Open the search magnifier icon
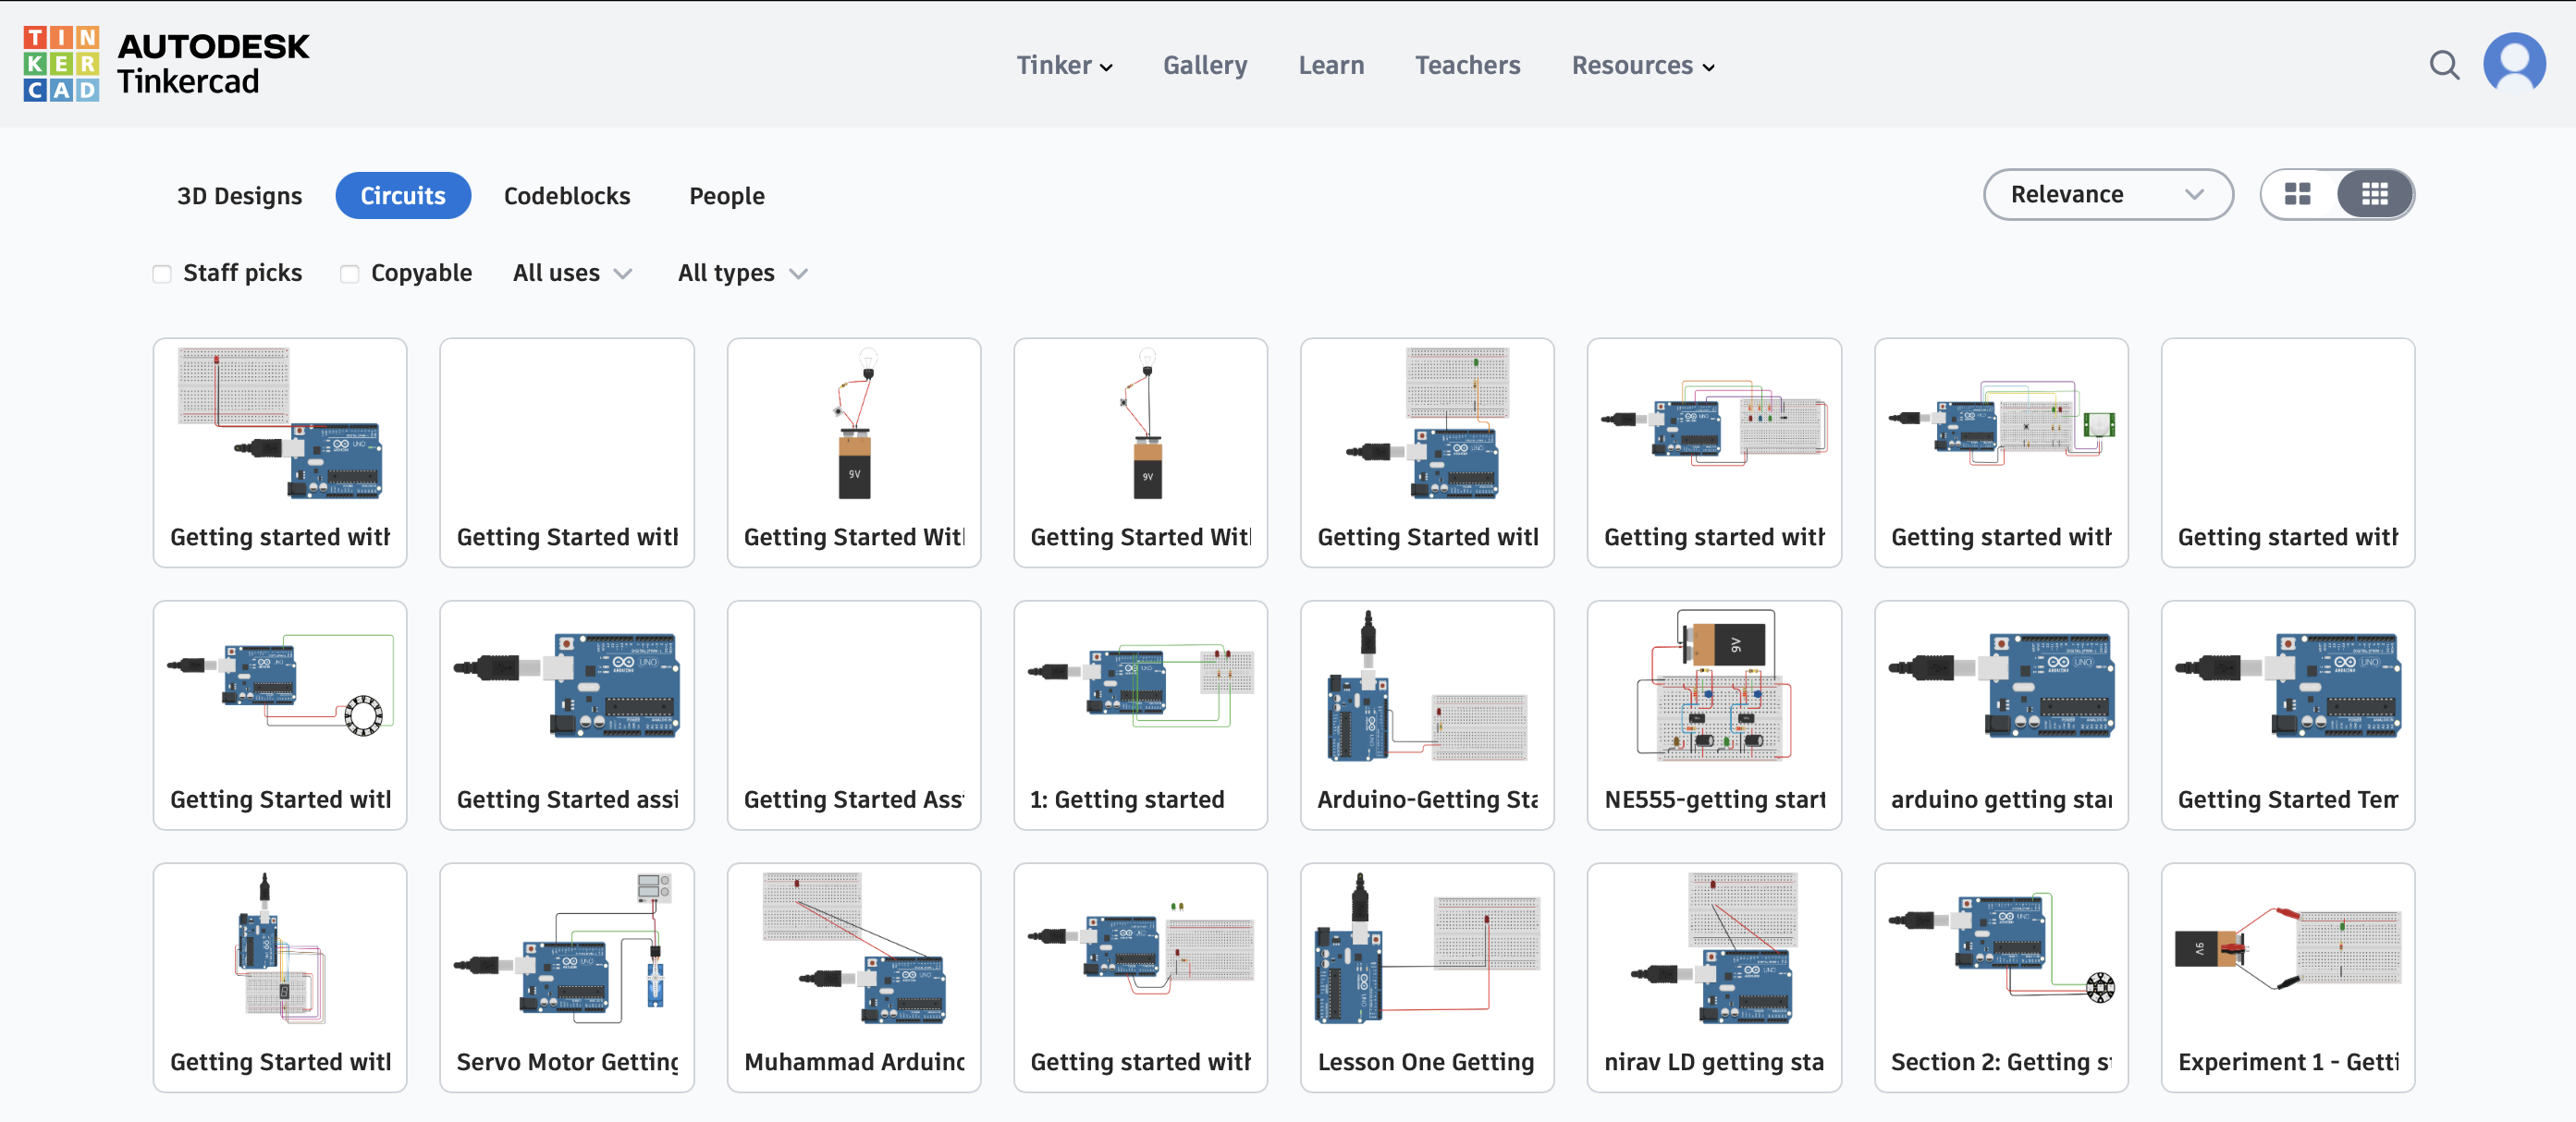 (2443, 65)
